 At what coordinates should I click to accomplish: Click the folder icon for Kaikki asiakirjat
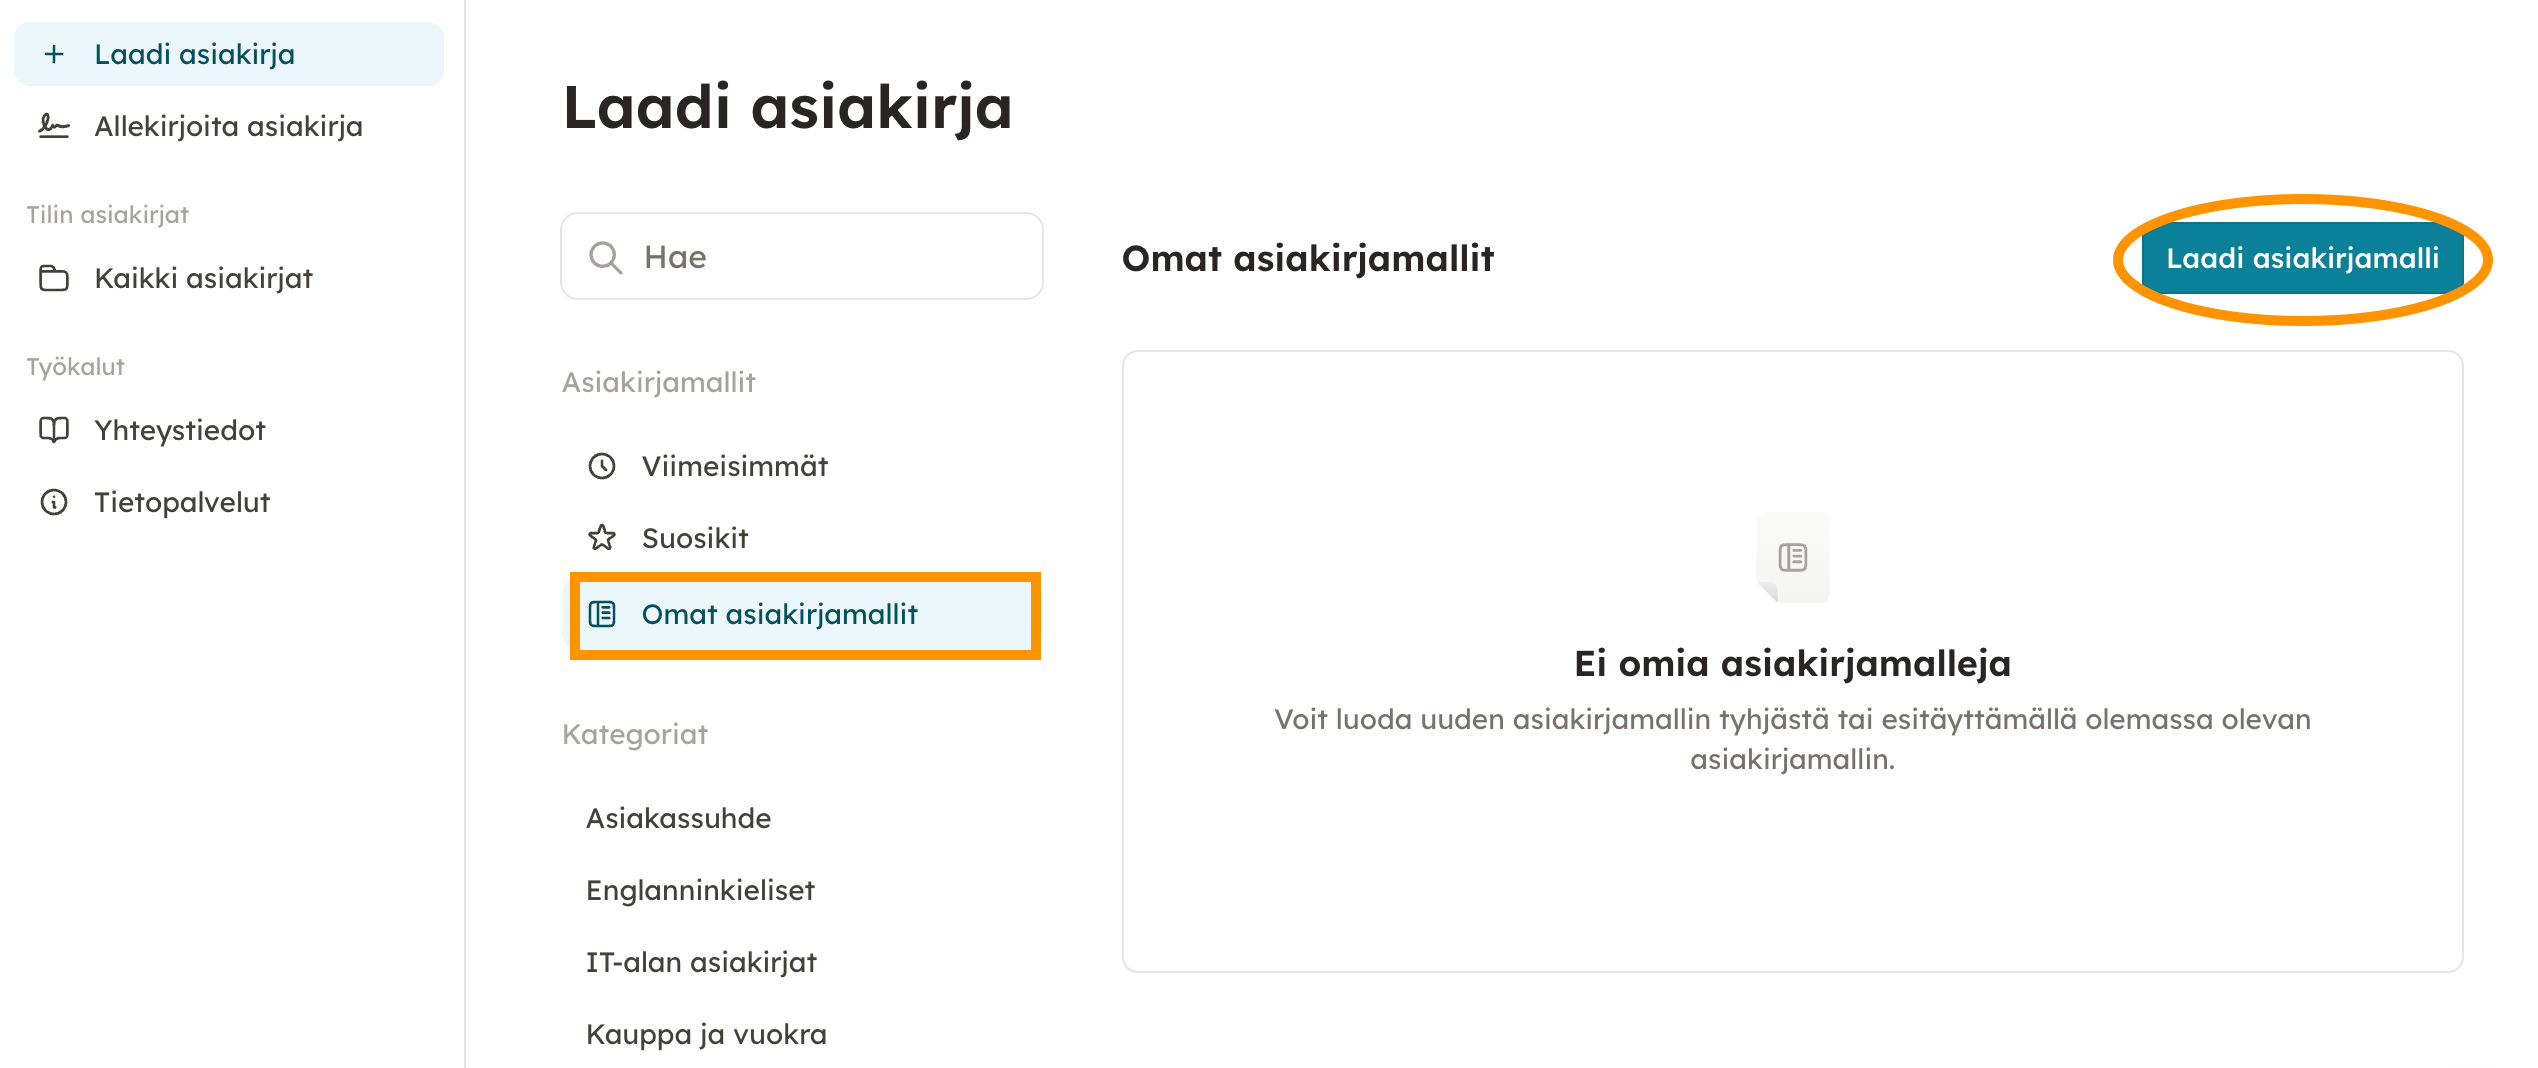[54, 278]
